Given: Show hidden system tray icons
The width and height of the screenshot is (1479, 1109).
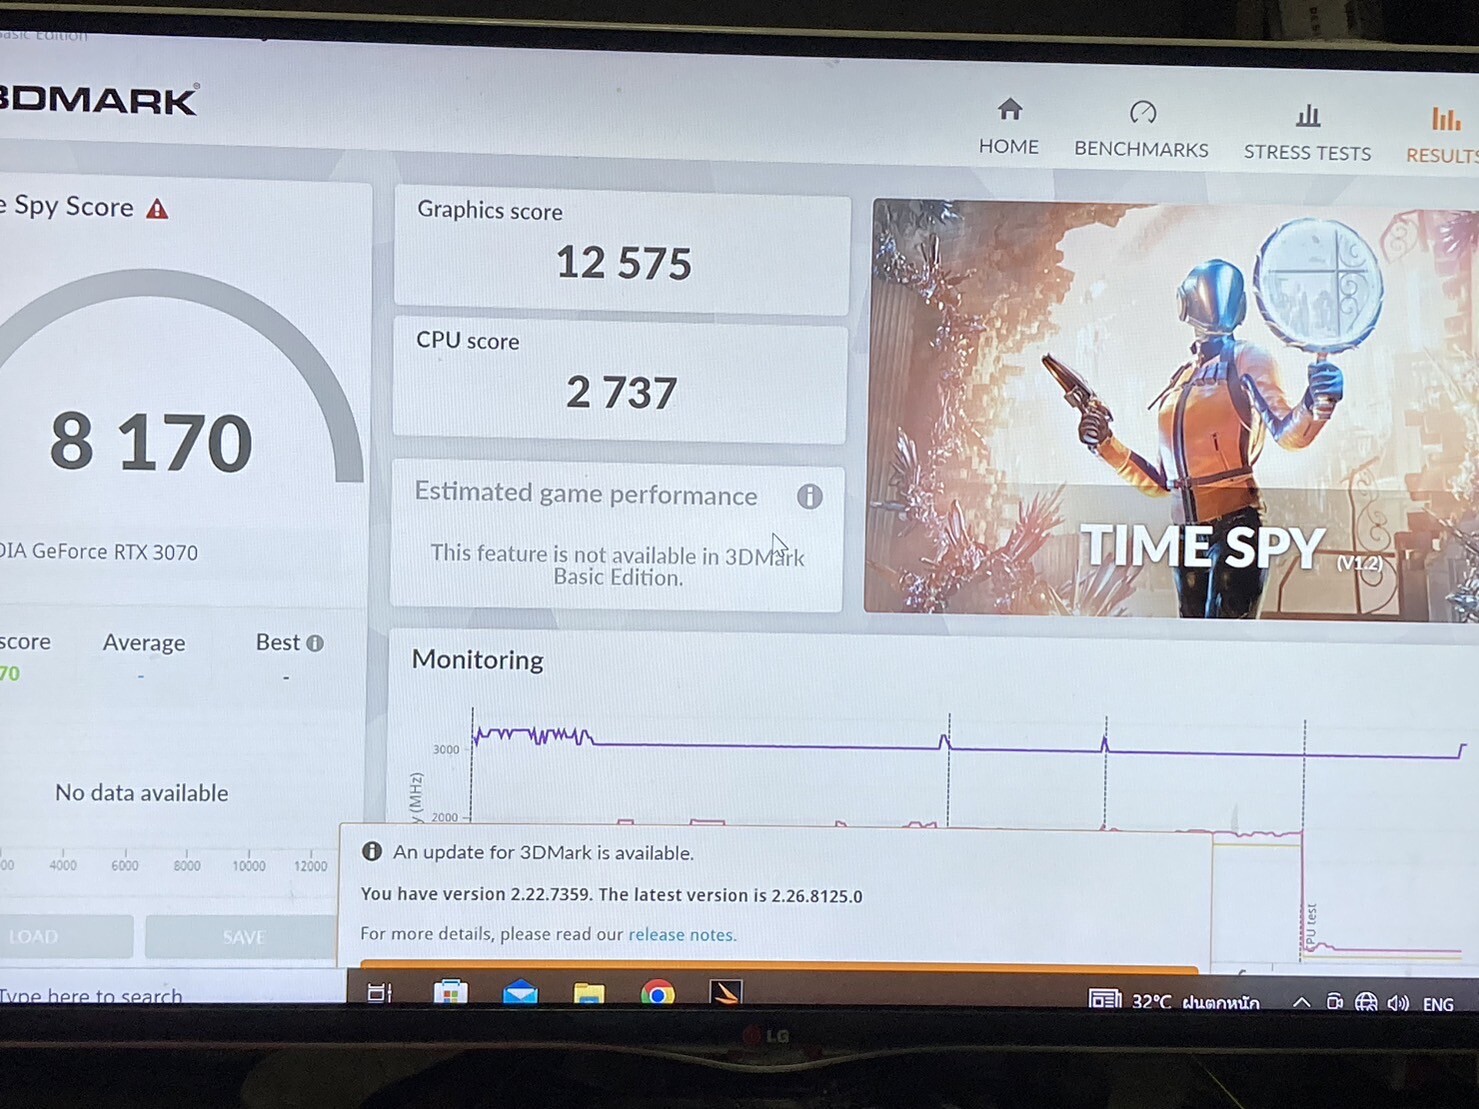Looking at the screenshot, I should click(1301, 1002).
